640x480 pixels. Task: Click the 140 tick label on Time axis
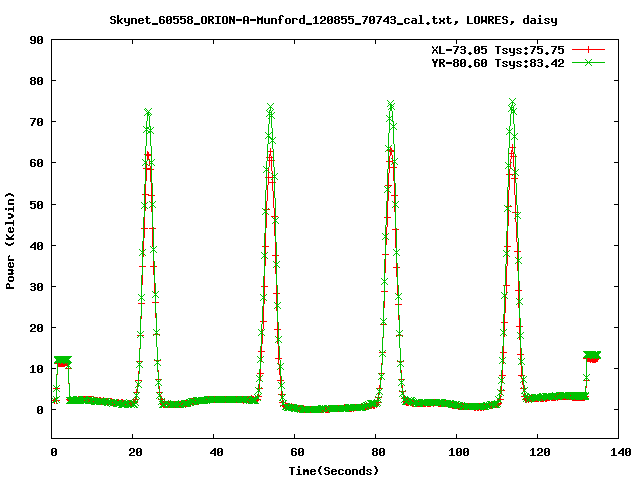620,452
